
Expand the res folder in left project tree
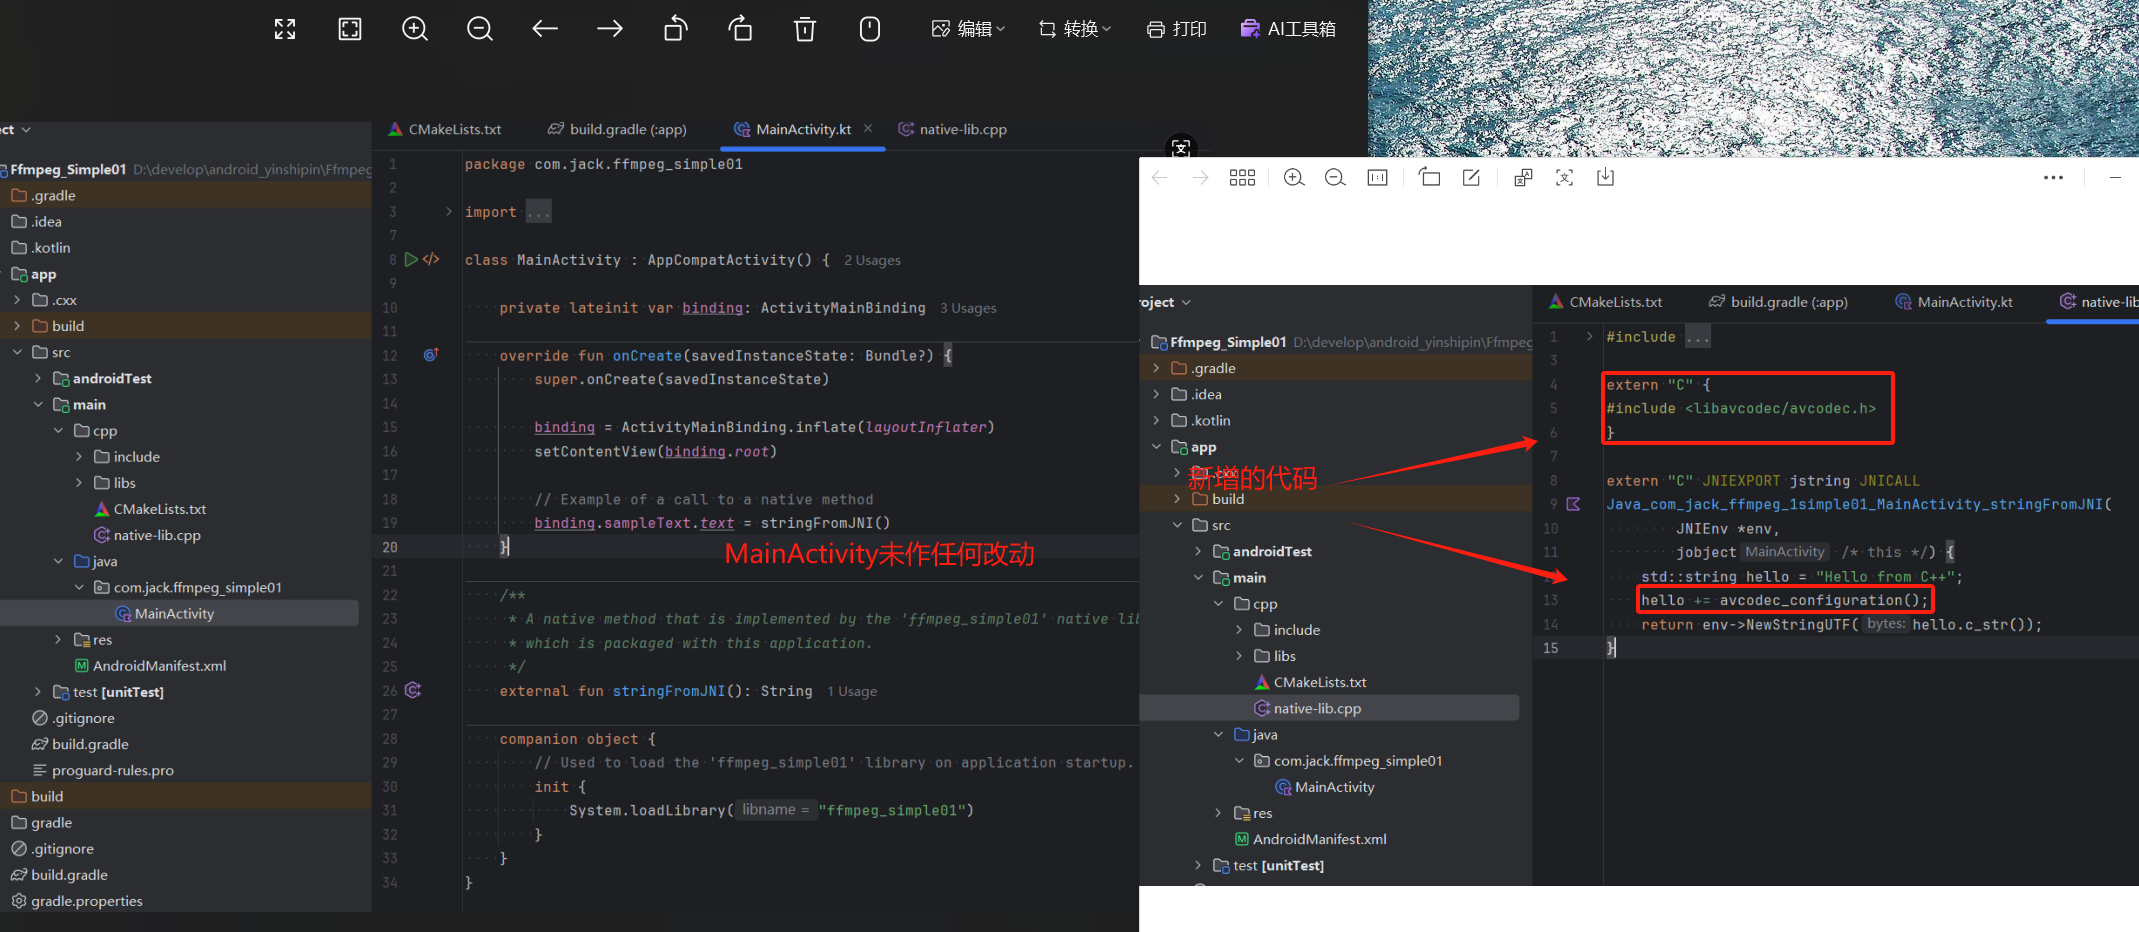click(x=59, y=639)
